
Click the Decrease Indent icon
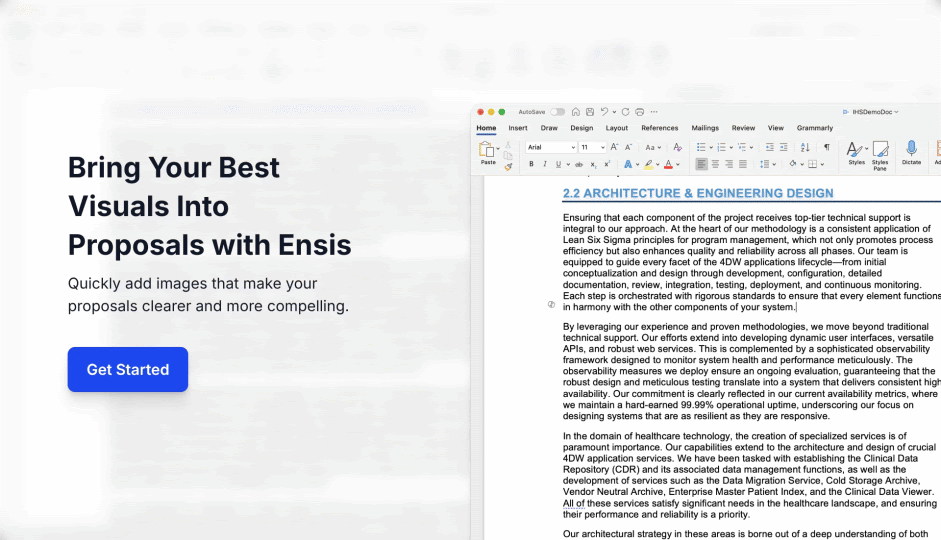(770, 147)
